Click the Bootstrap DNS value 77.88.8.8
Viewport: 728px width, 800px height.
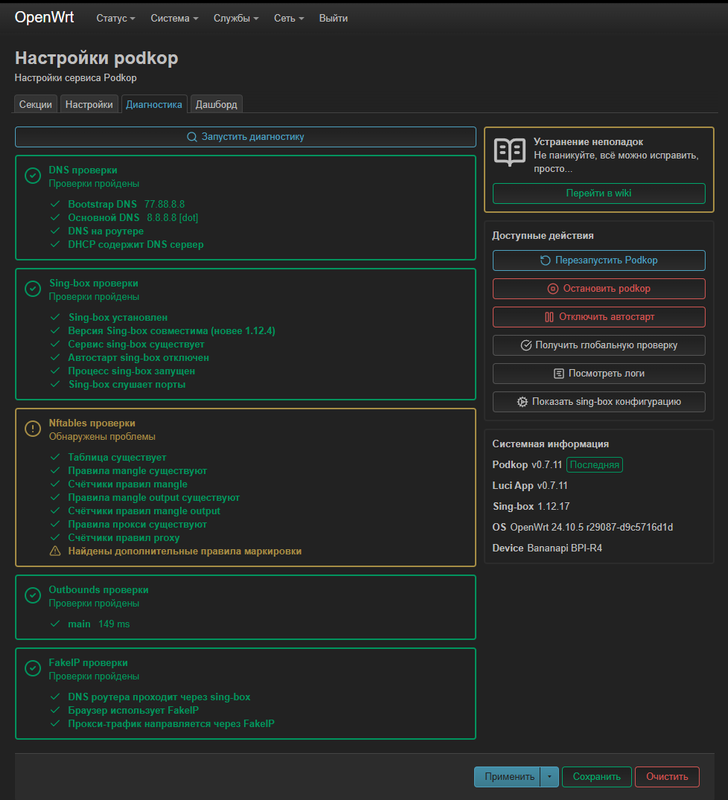[x=164, y=204]
